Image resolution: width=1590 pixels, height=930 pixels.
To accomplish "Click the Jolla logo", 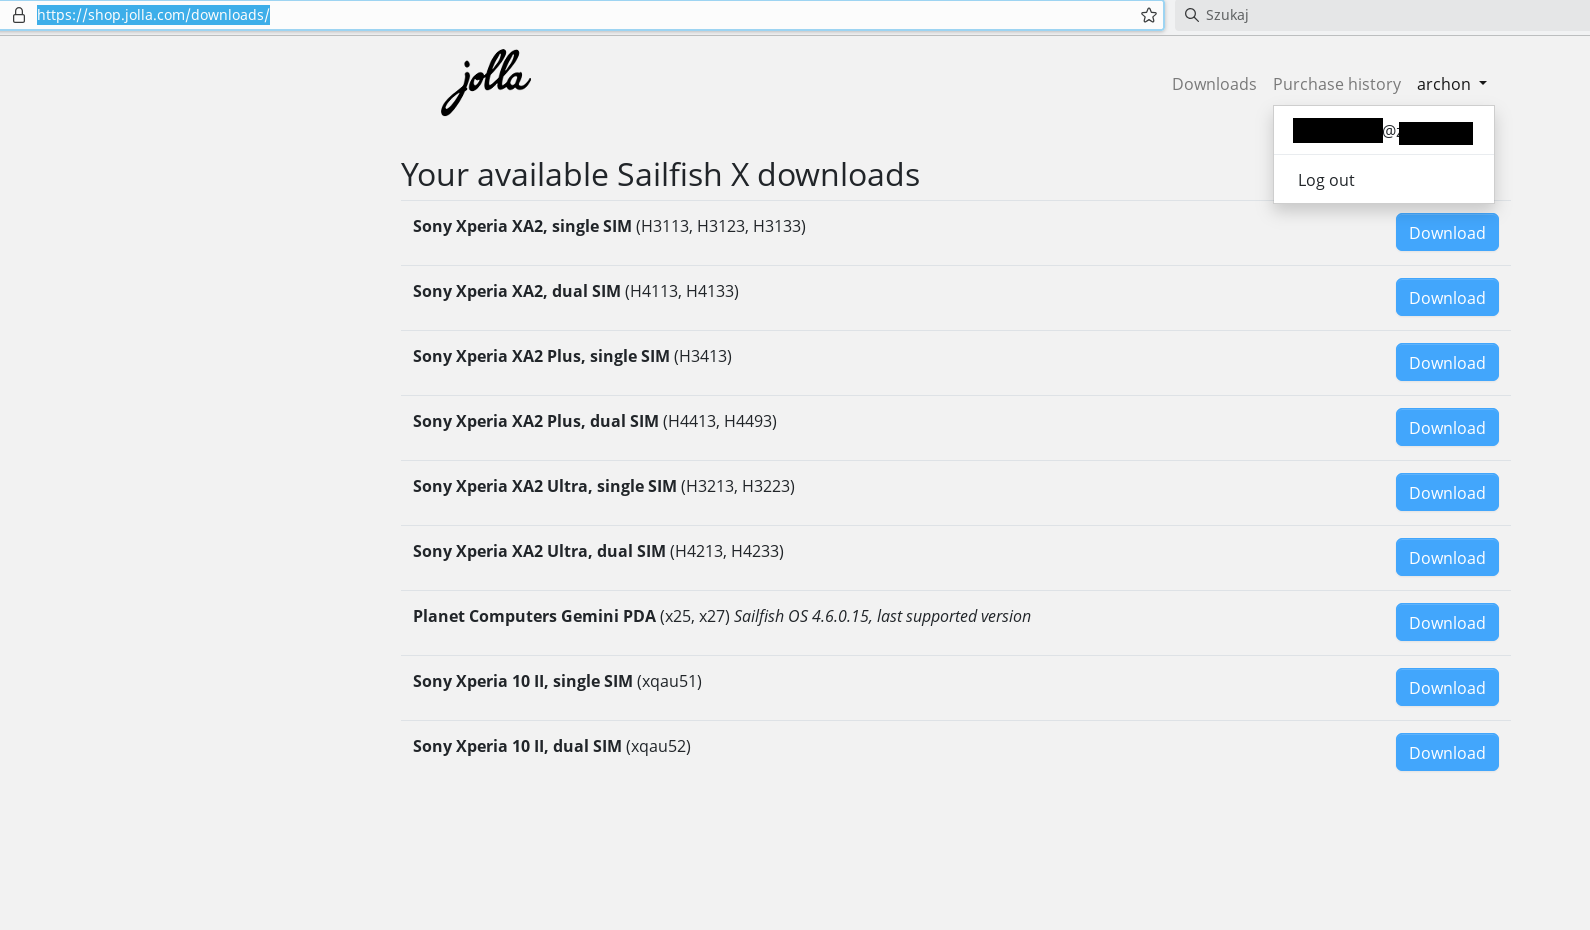I will click(486, 83).
